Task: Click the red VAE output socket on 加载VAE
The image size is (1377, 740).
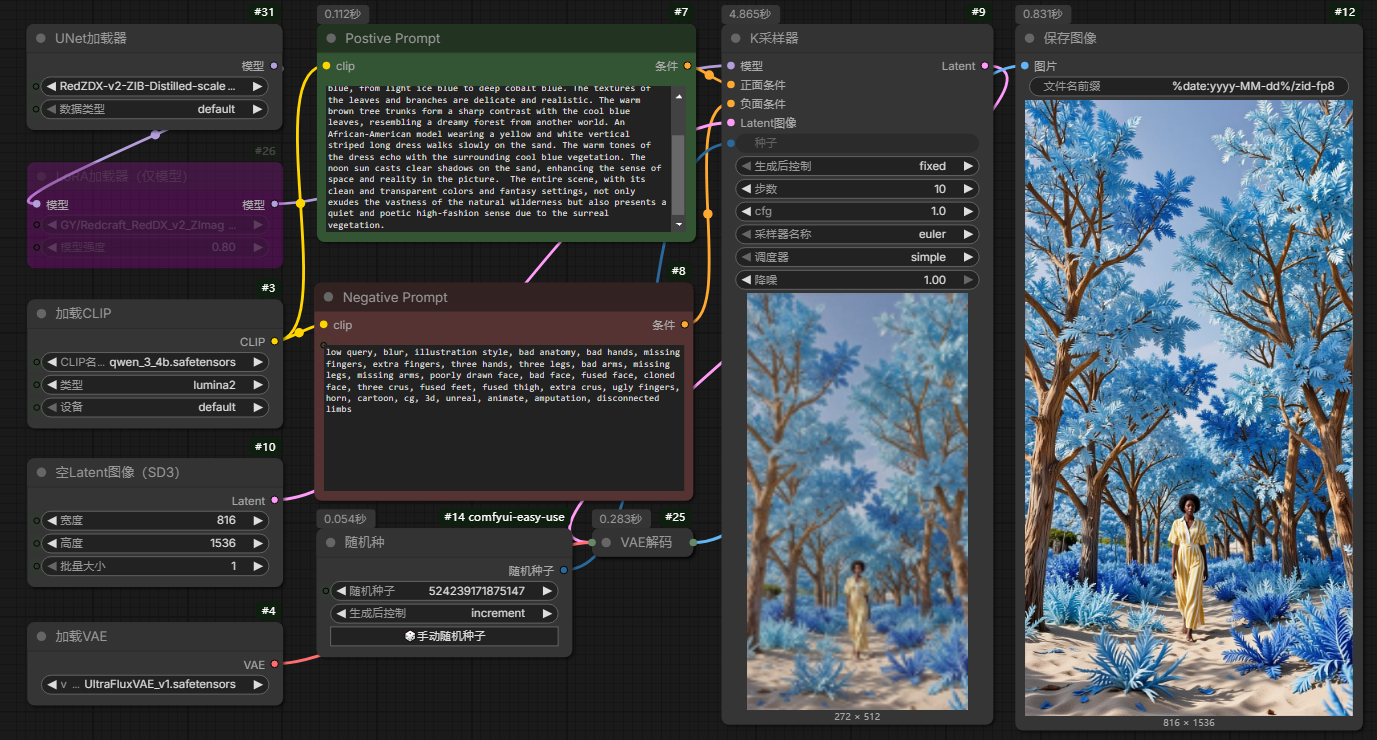Action: pyautogui.click(x=275, y=664)
